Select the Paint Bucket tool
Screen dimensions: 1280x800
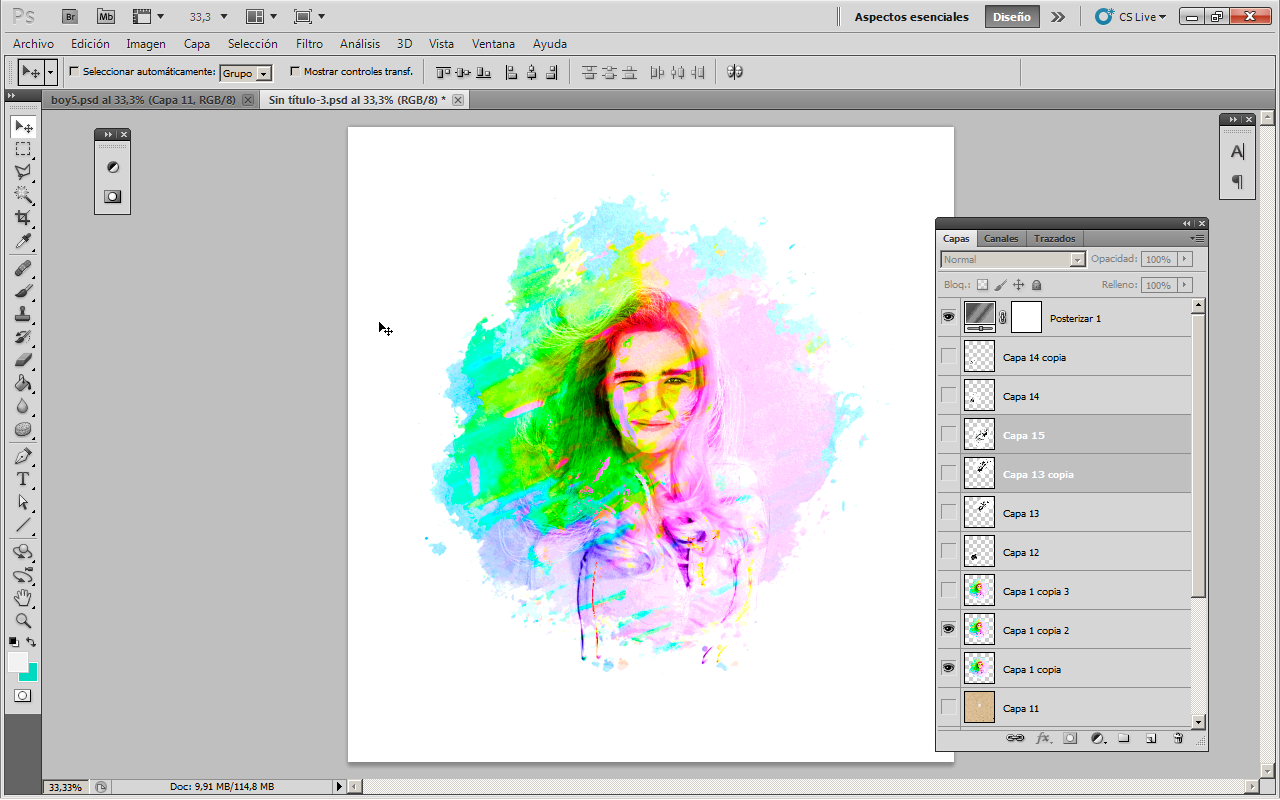[x=23, y=383]
